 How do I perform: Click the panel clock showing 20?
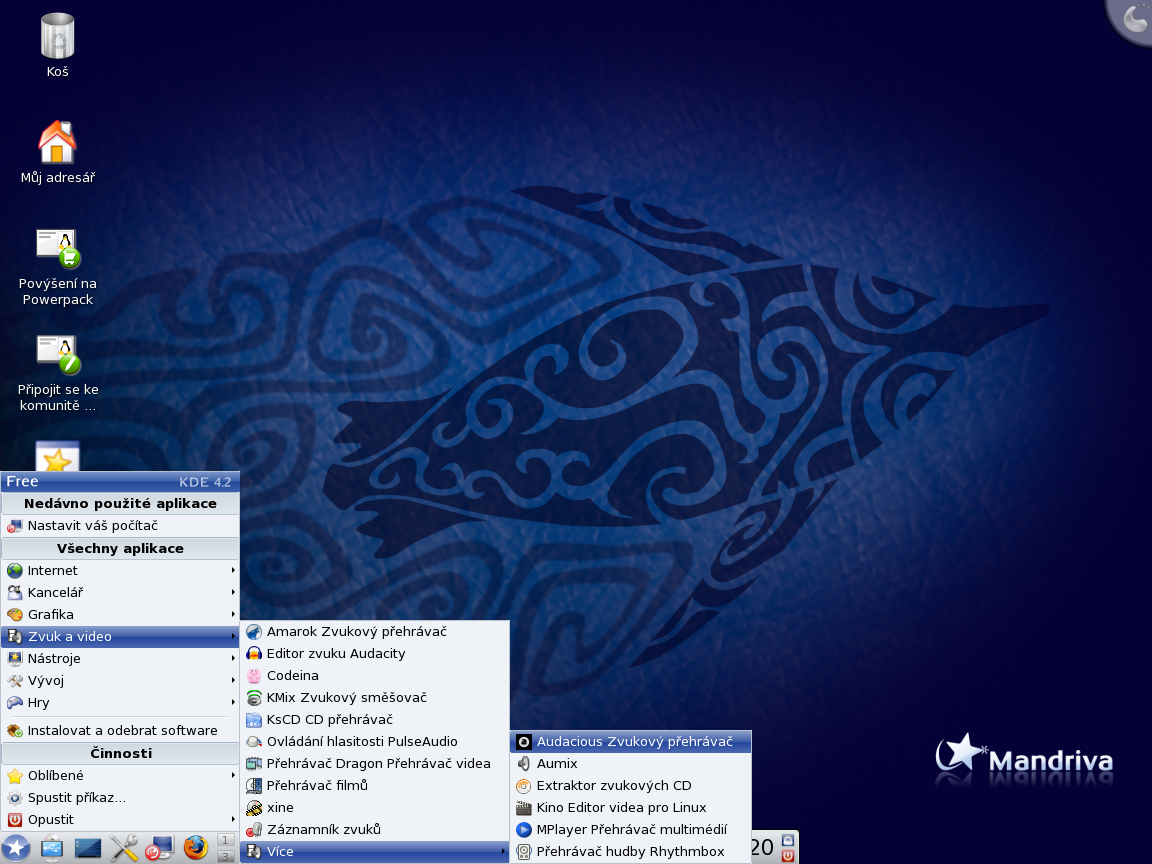tap(763, 848)
